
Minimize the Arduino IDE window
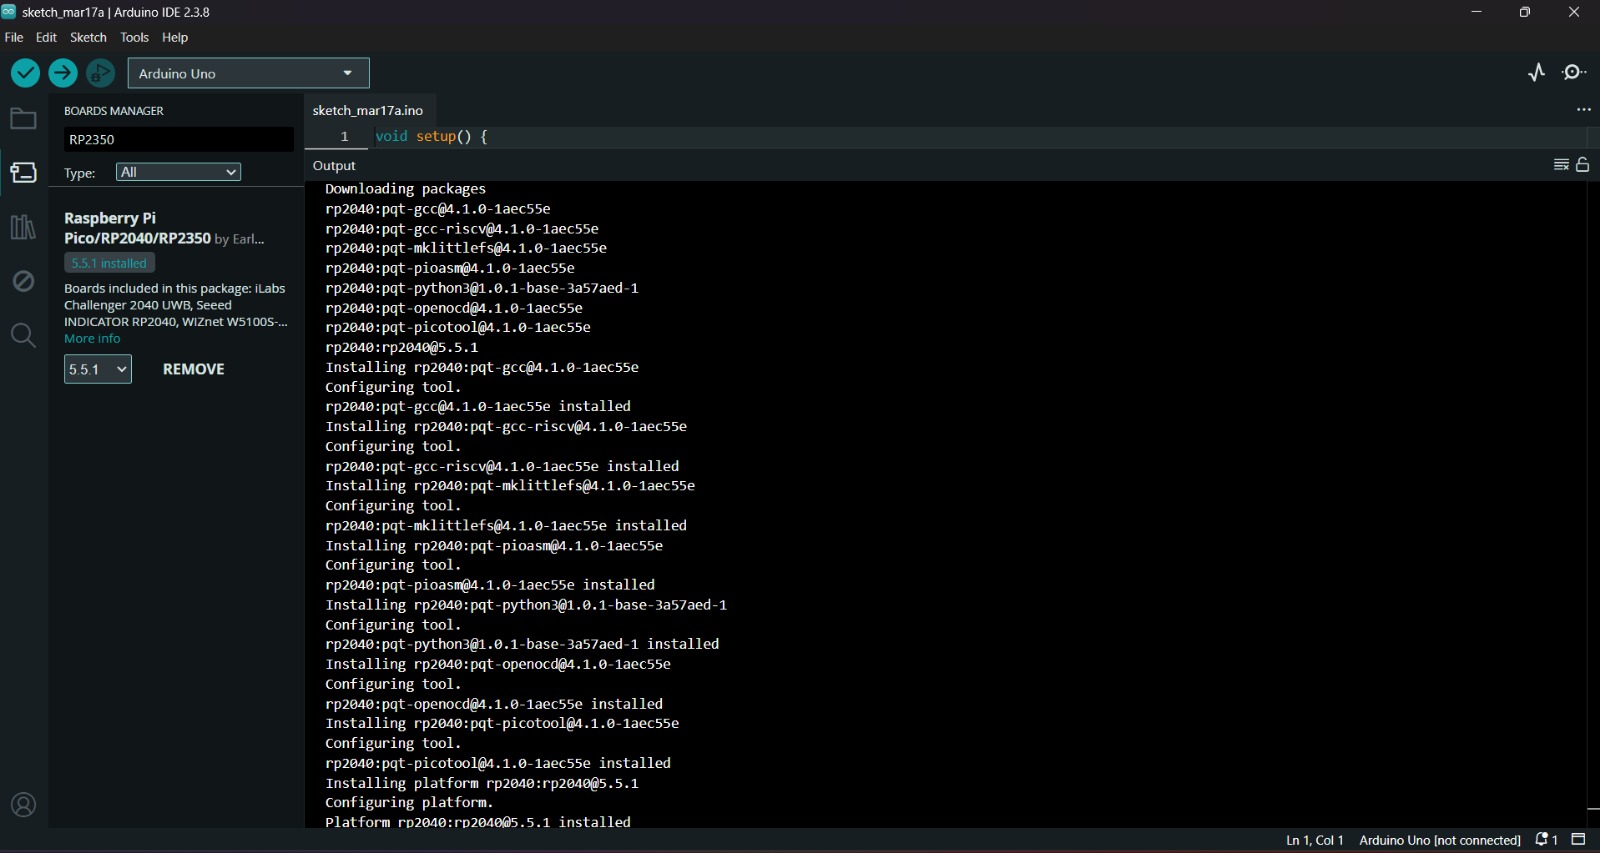pyautogui.click(x=1476, y=12)
